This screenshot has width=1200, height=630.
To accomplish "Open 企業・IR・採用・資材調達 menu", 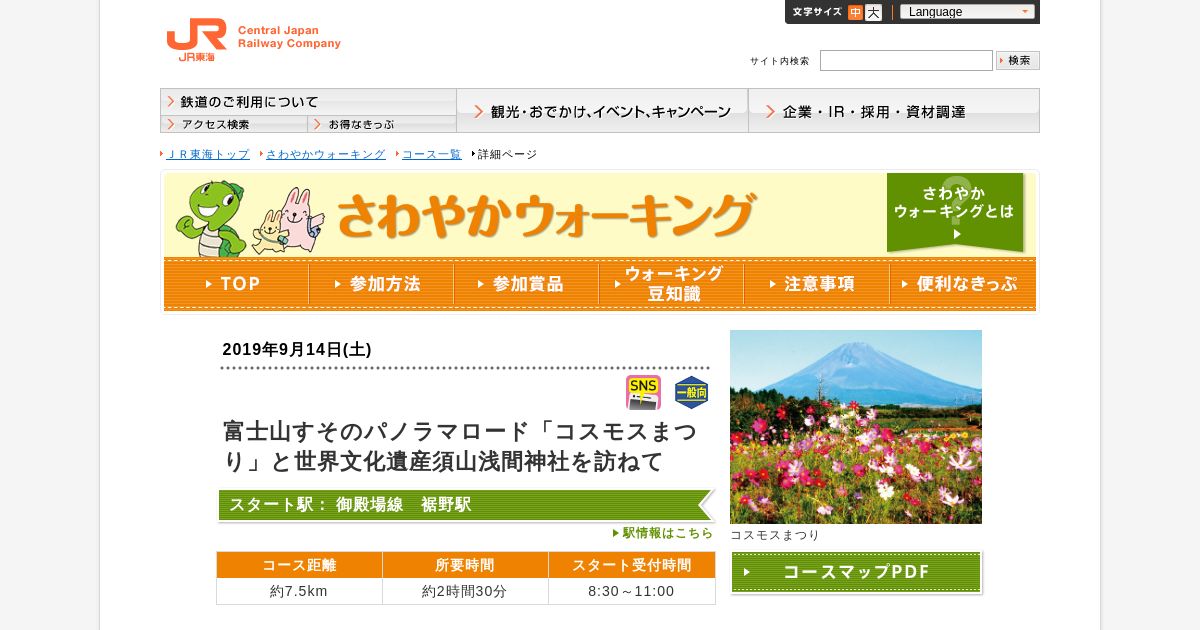I will 894,111.
